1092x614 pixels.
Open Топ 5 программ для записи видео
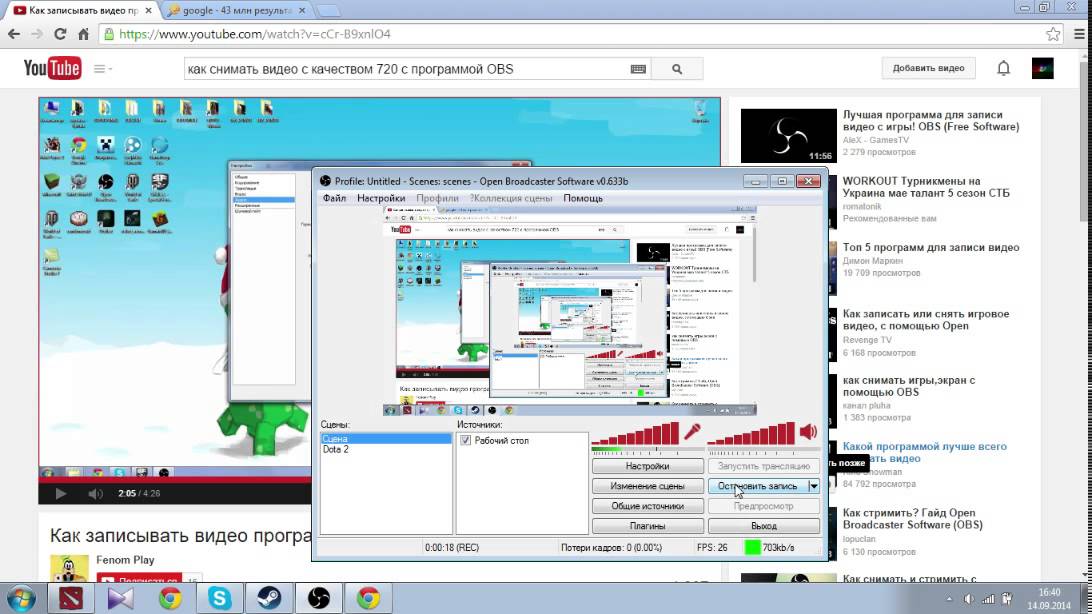pos(930,247)
